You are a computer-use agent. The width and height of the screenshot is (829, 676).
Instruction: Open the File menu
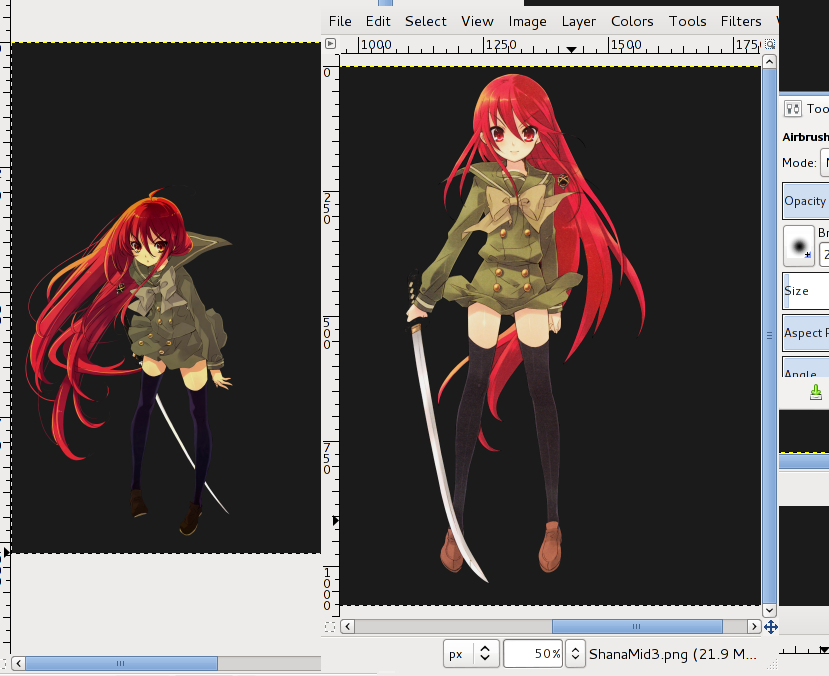(x=340, y=21)
